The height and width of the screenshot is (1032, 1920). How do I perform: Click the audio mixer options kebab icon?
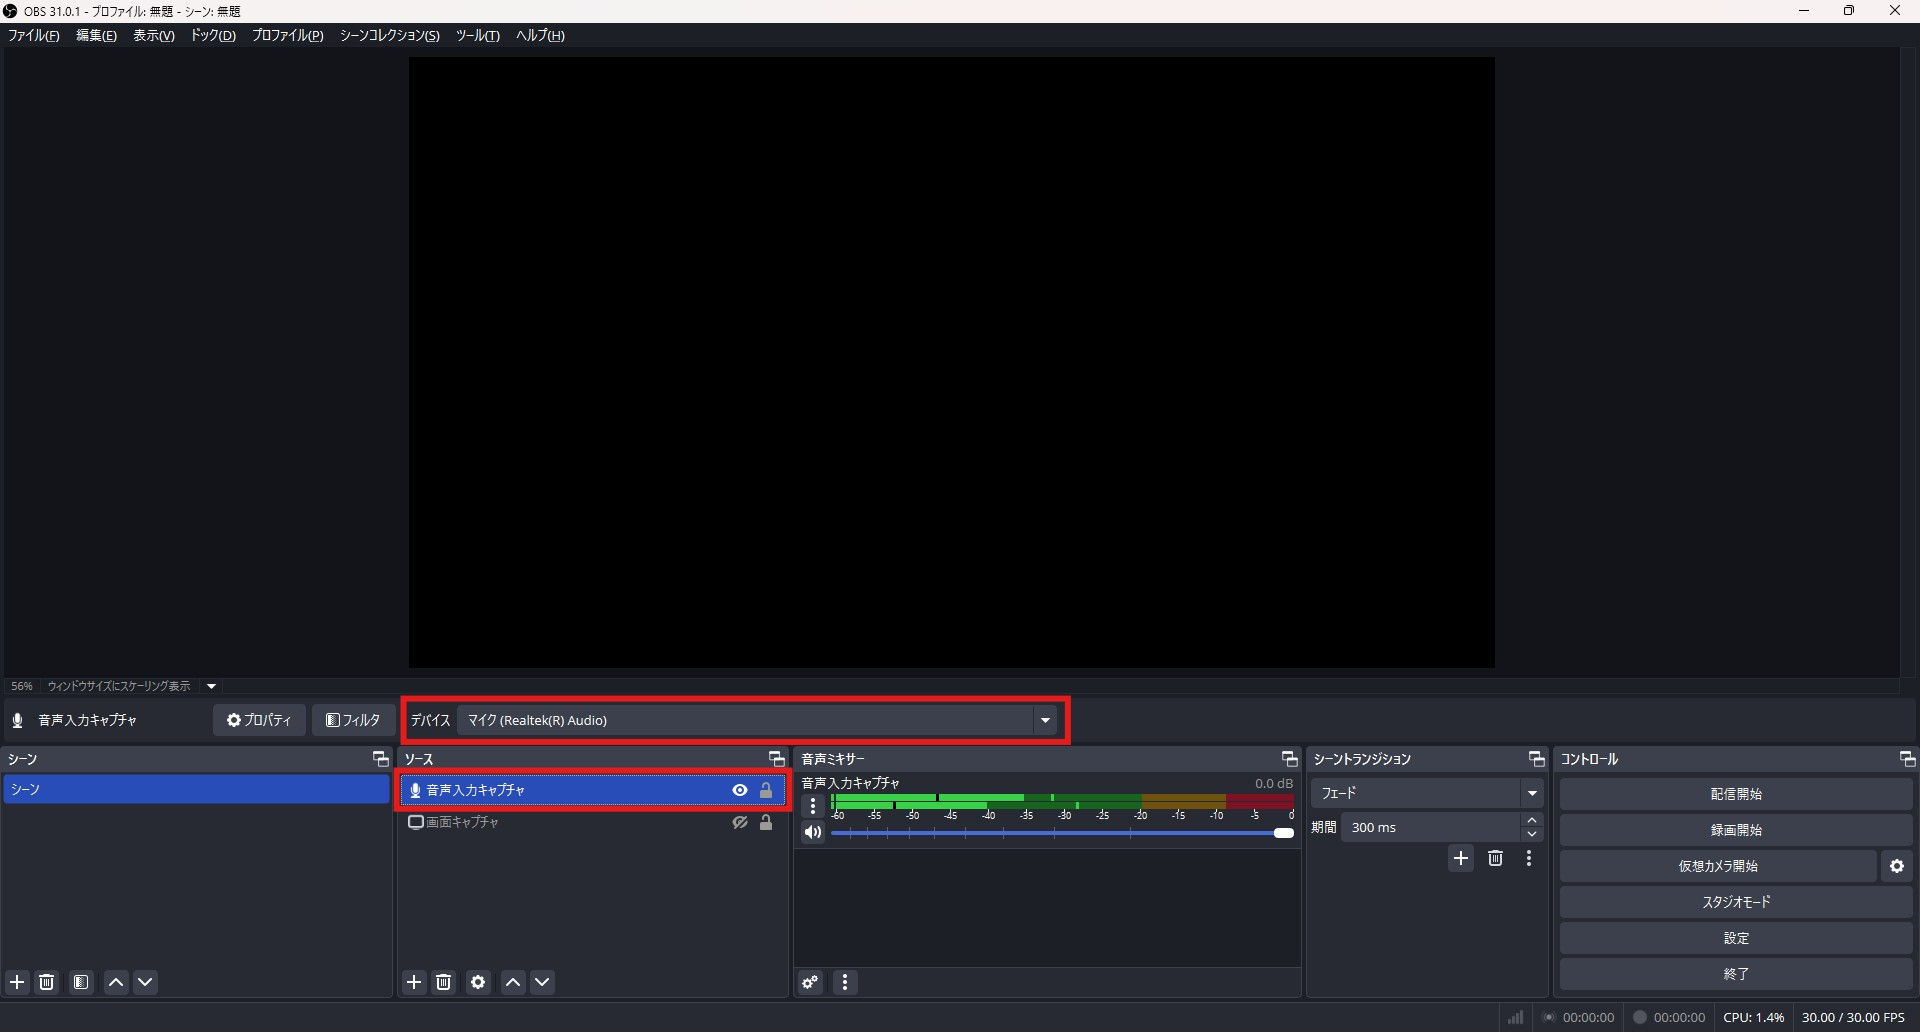click(x=845, y=982)
